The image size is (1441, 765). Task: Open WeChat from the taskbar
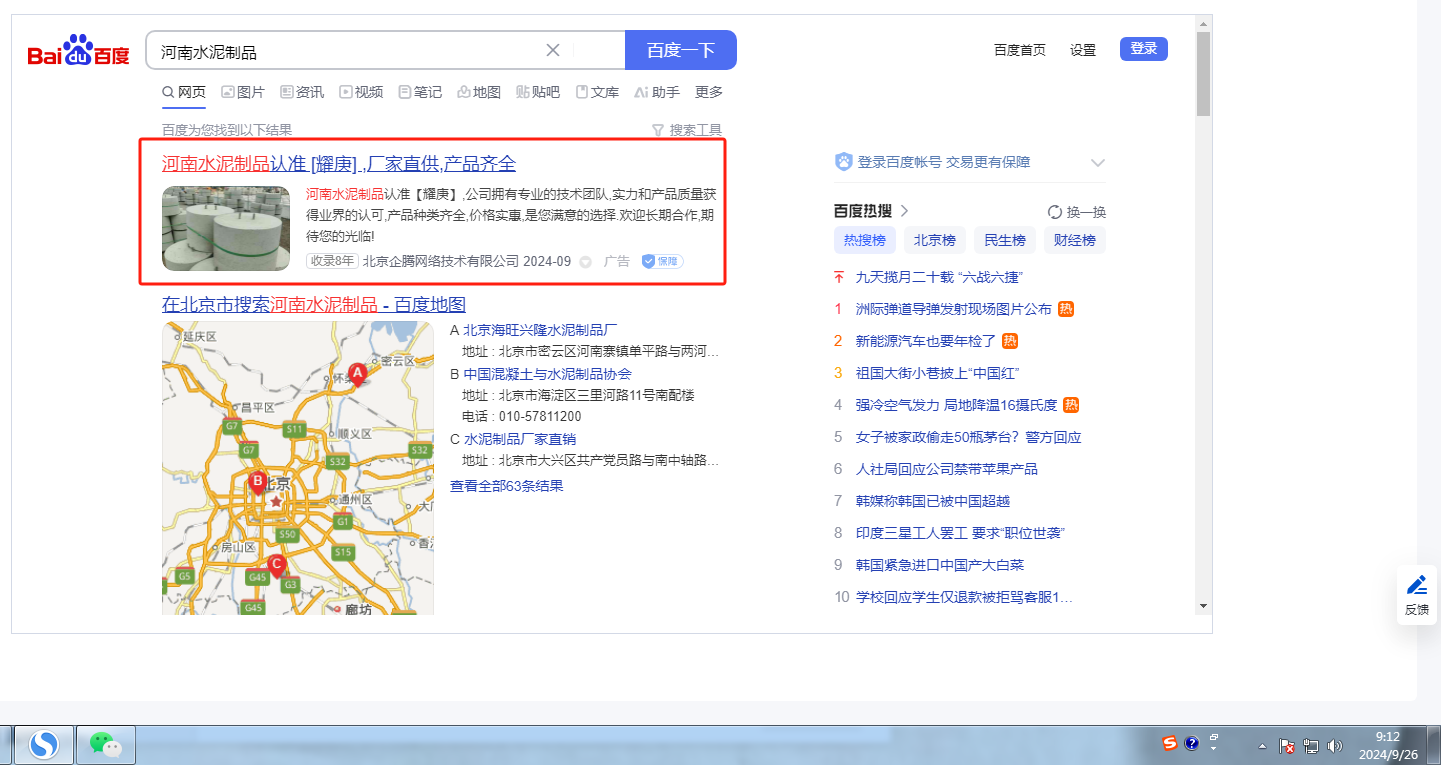click(x=106, y=744)
